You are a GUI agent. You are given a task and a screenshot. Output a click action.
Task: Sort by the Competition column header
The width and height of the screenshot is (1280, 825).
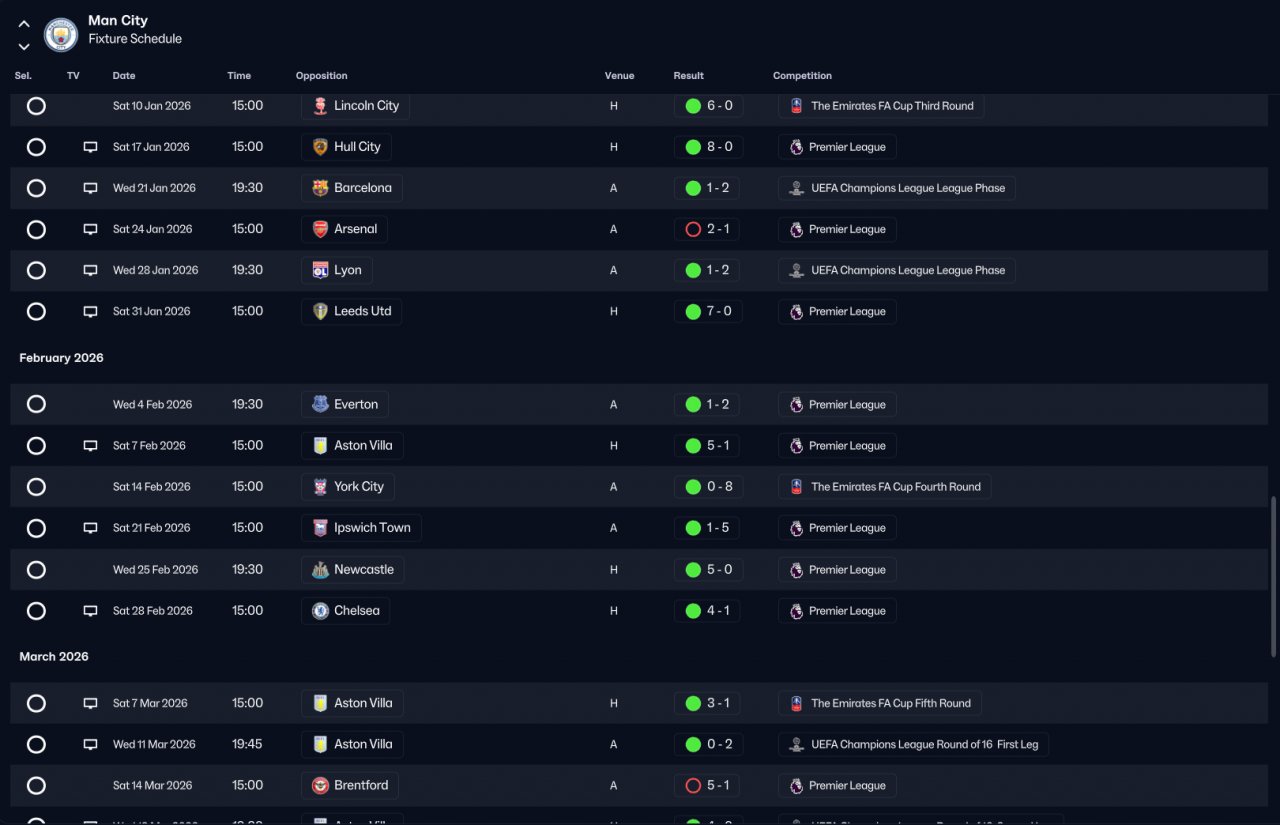coord(802,76)
